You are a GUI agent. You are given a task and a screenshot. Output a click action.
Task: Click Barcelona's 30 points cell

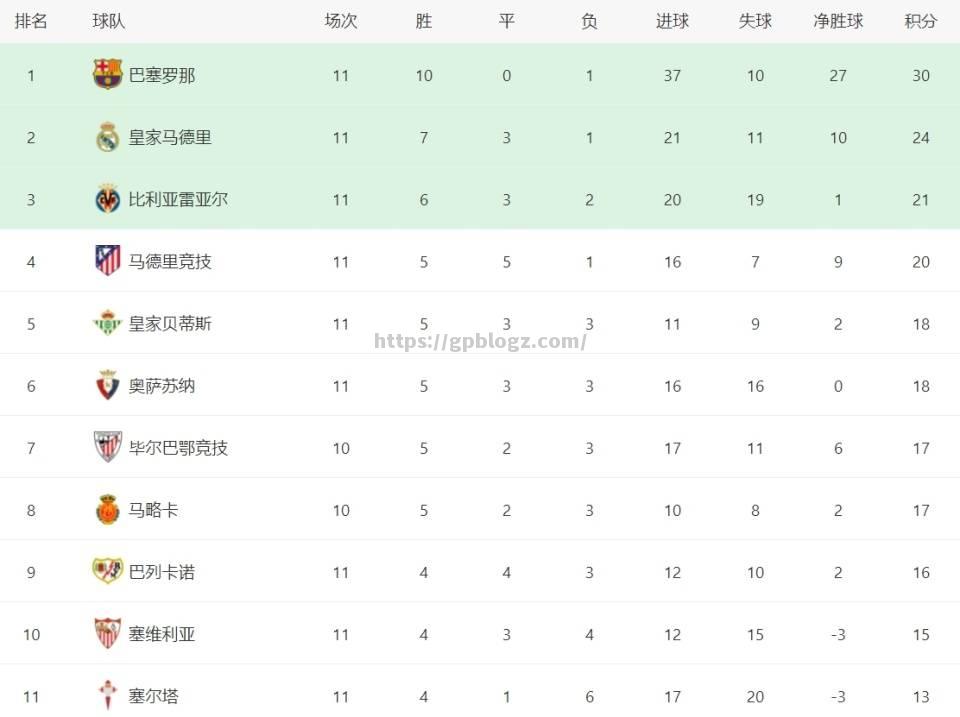[921, 76]
